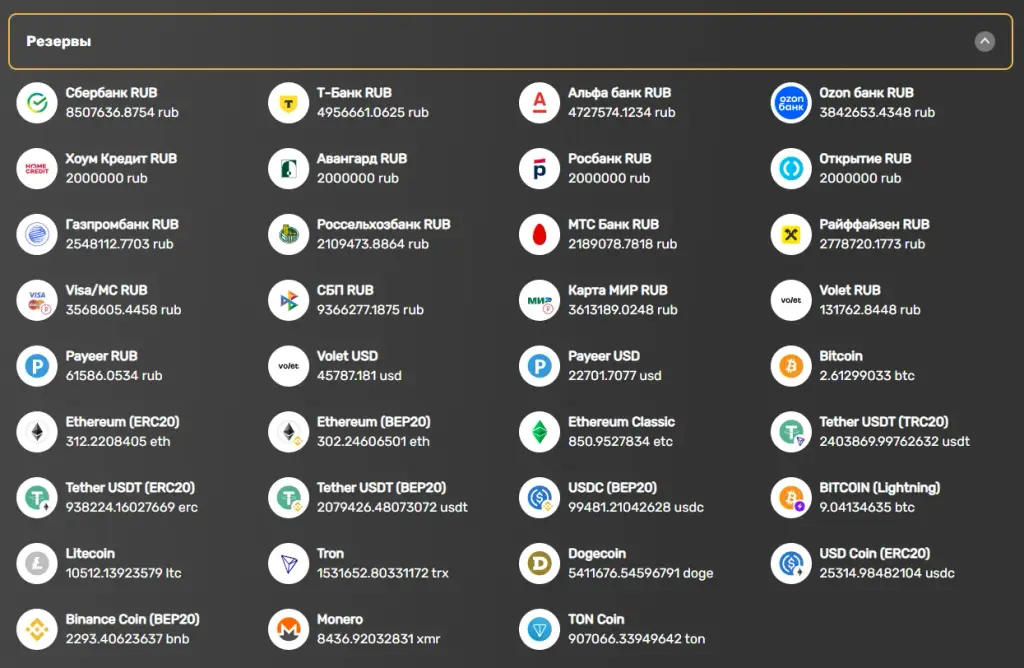
Task: Click the Газпромбанк RUB icon
Action: 37,234
